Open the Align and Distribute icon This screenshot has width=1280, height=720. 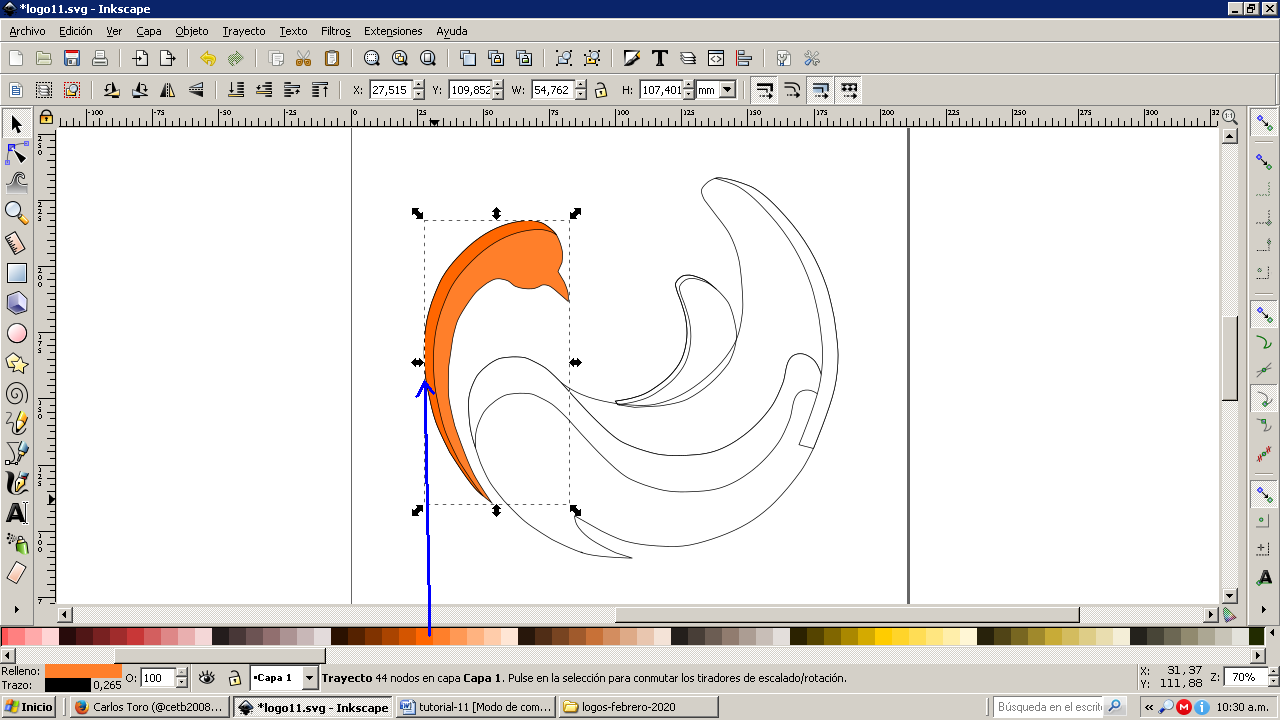(744, 58)
